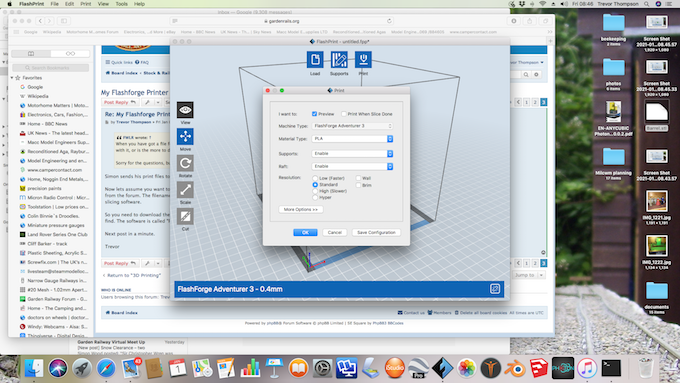Select the View eye tool
The height and width of the screenshot is (383, 680).
click(185, 110)
